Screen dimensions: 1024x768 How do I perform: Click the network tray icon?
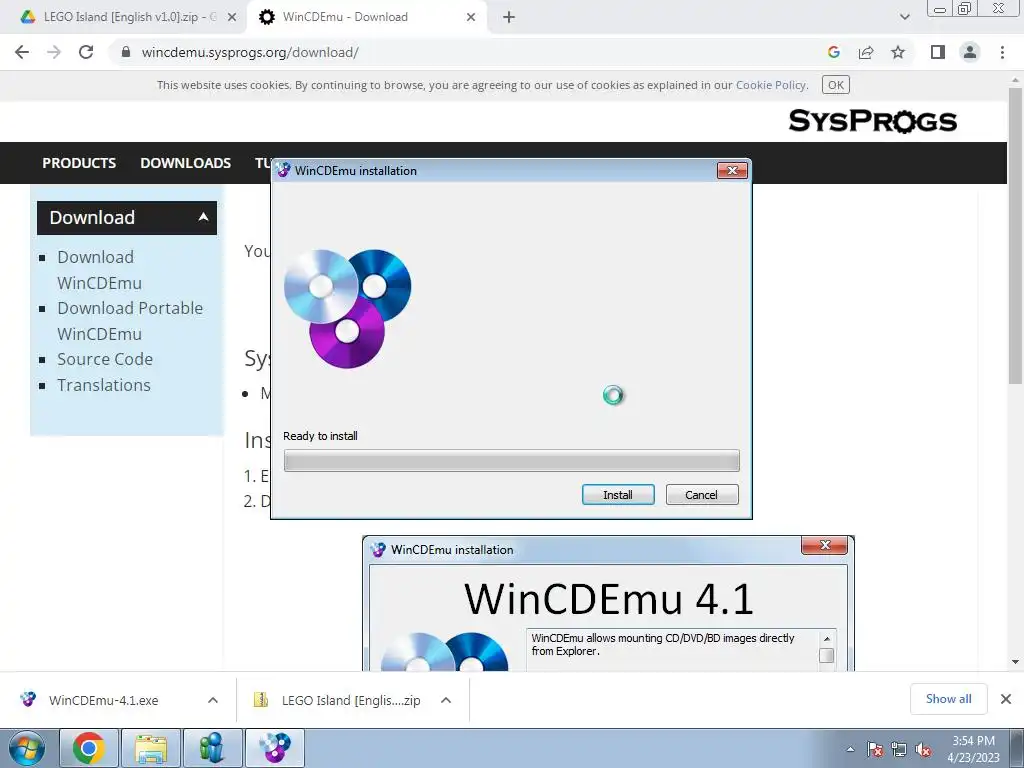coord(899,749)
